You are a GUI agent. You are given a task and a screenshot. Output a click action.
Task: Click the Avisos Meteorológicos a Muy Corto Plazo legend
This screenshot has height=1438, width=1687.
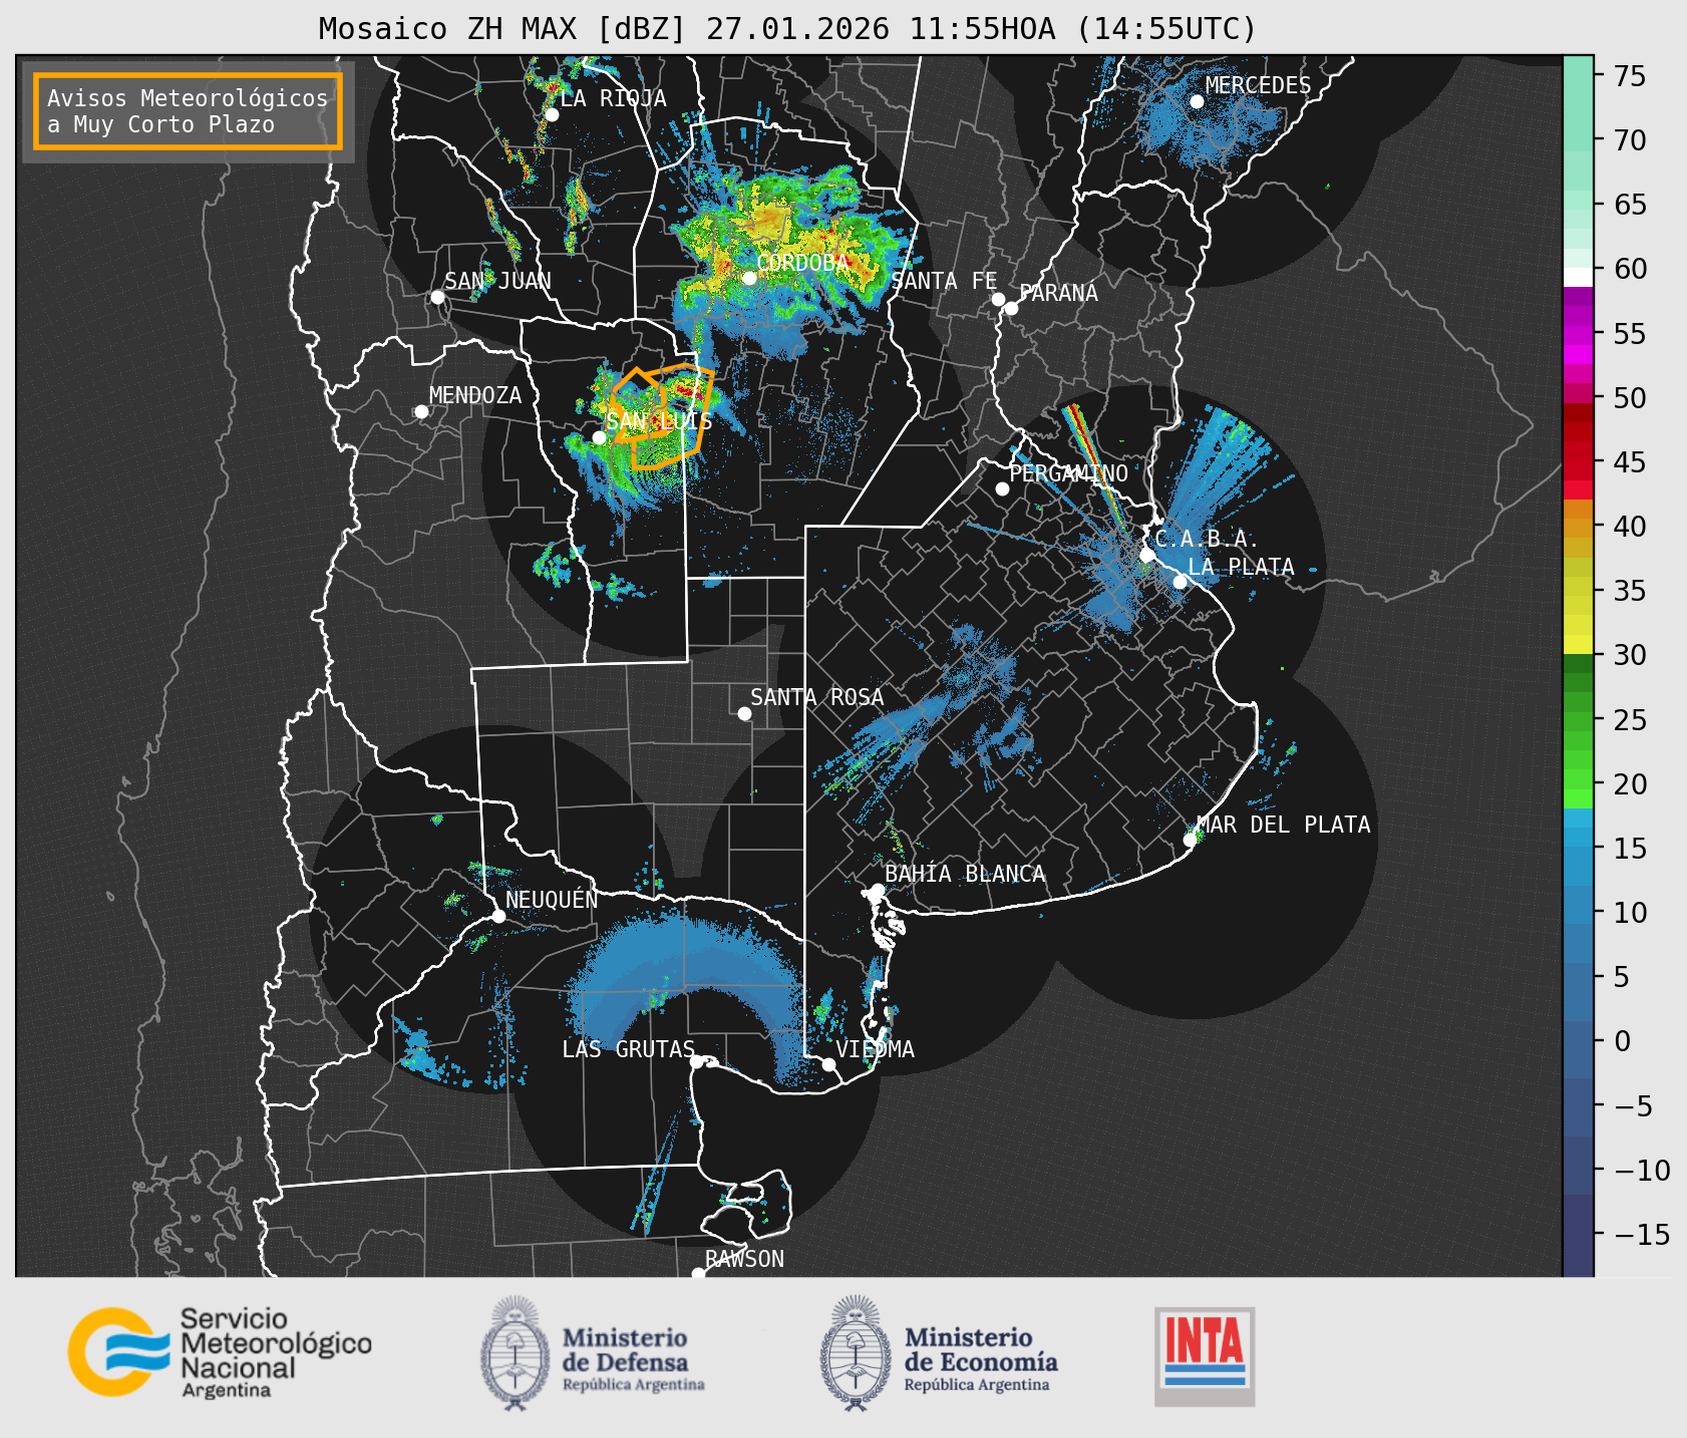pyautogui.click(x=188, y=111)
